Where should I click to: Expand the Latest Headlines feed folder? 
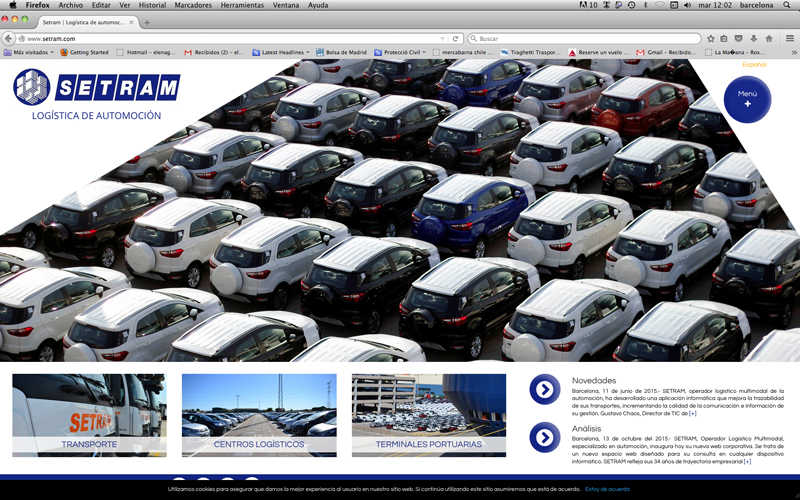pos(281,53)
